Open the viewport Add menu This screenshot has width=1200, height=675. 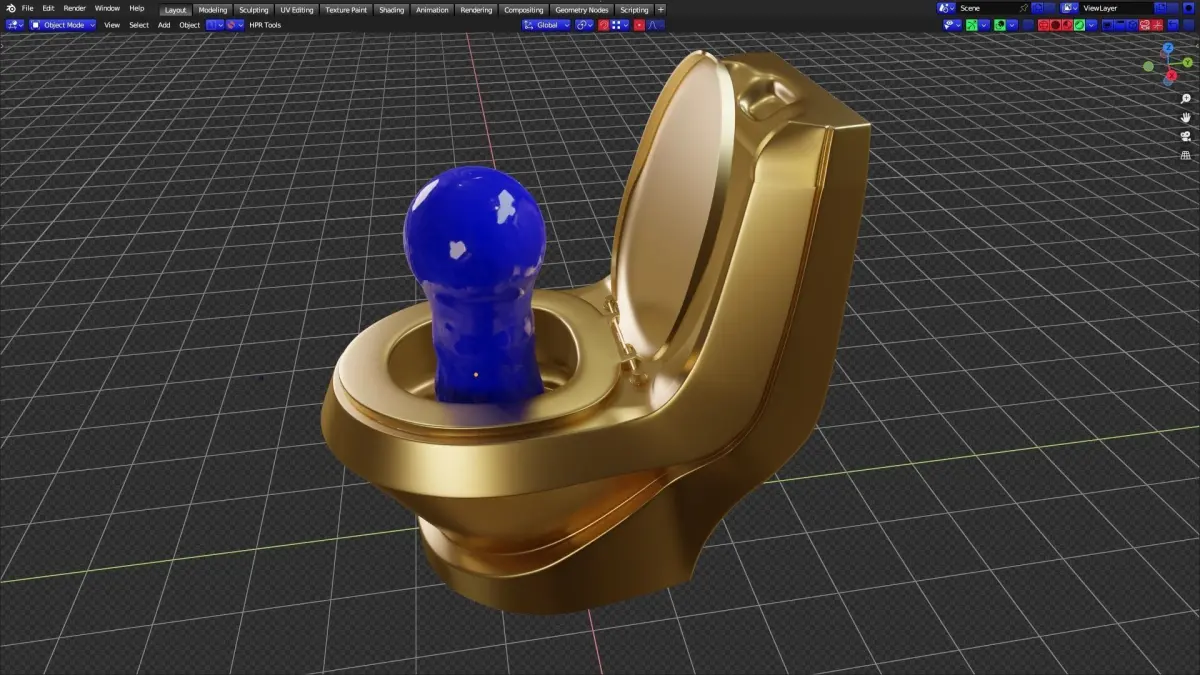click(x=164, y=25)
